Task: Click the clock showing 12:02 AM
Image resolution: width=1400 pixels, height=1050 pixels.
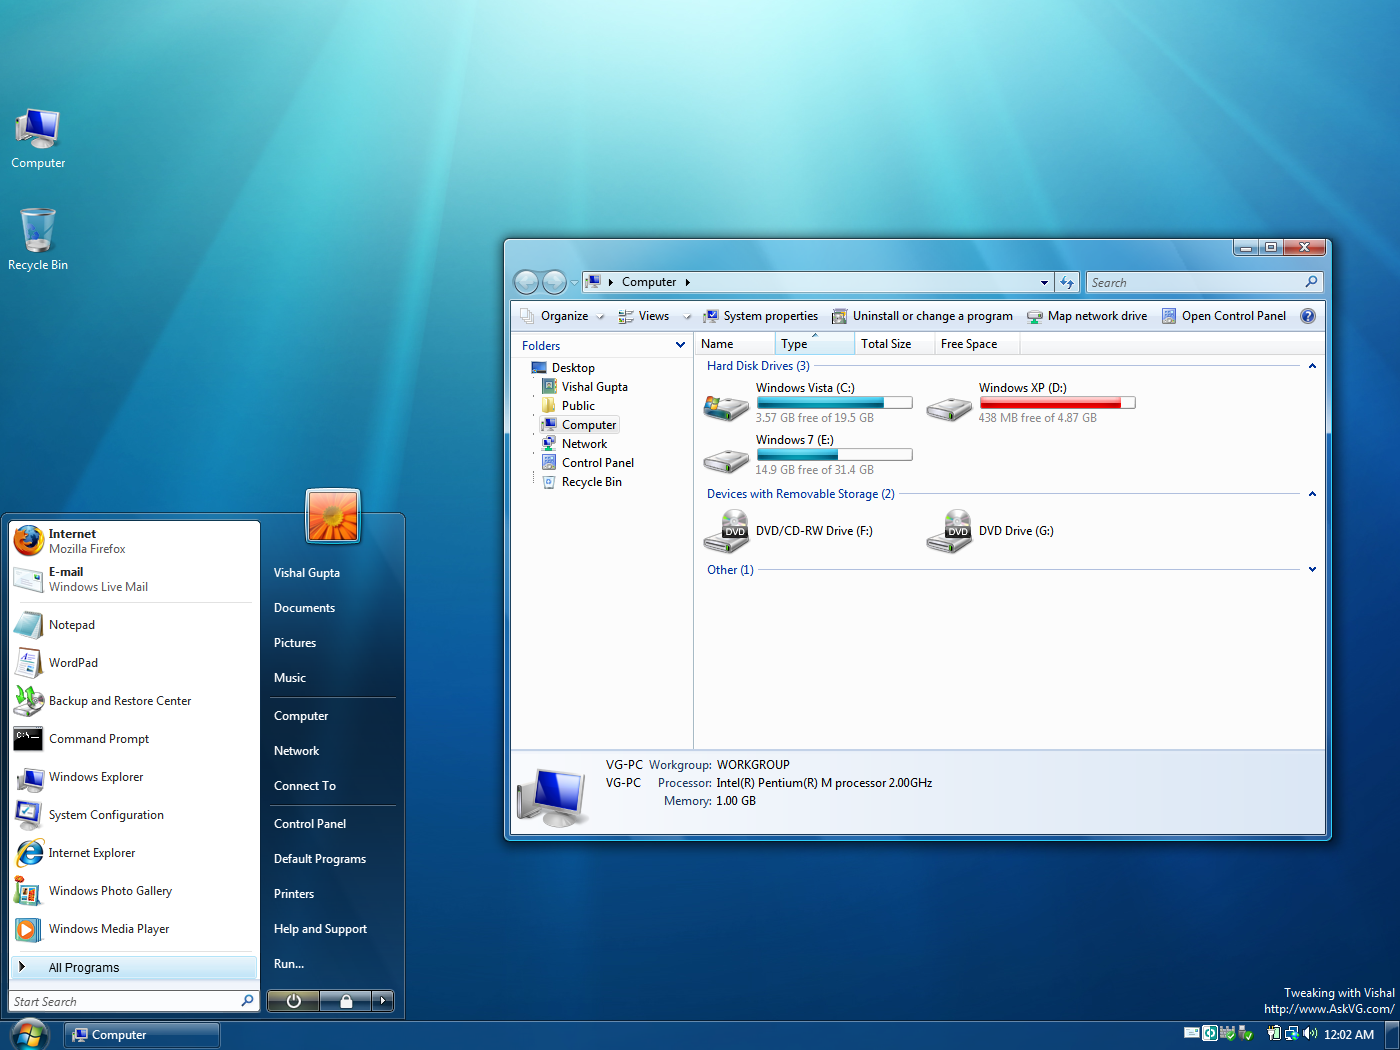Action: tap(1349, 1035)
